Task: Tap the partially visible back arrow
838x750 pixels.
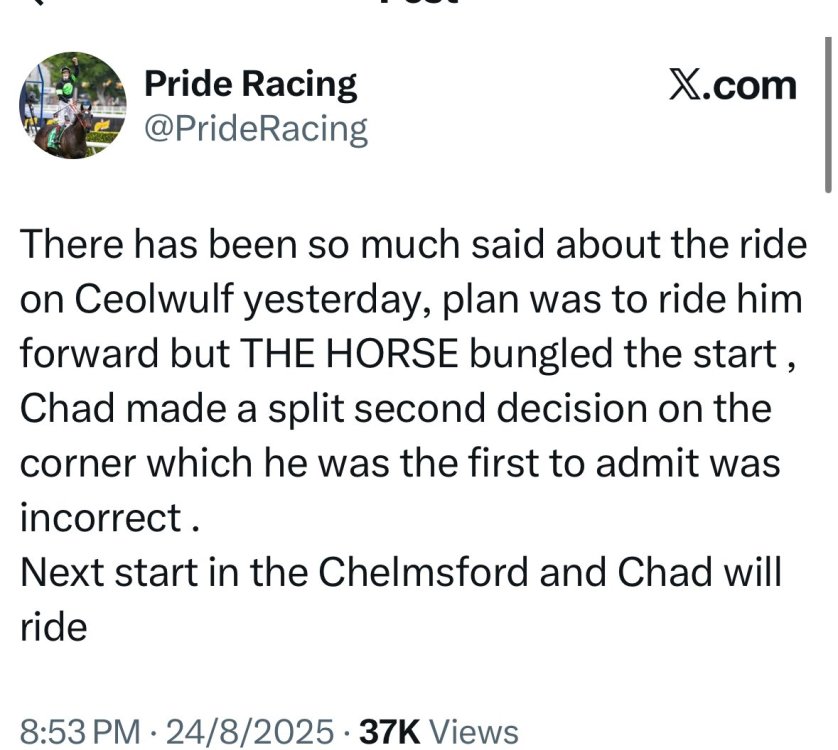Action: (x=40, y=3)
